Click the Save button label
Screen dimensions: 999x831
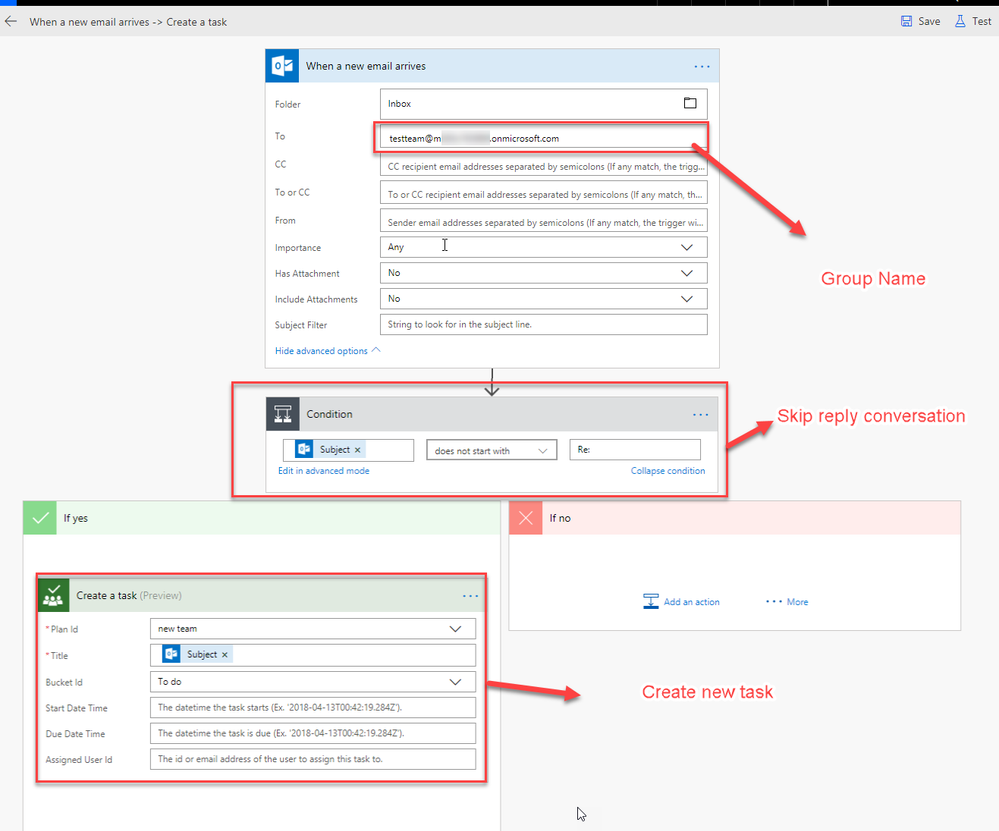tap(929, 21)
